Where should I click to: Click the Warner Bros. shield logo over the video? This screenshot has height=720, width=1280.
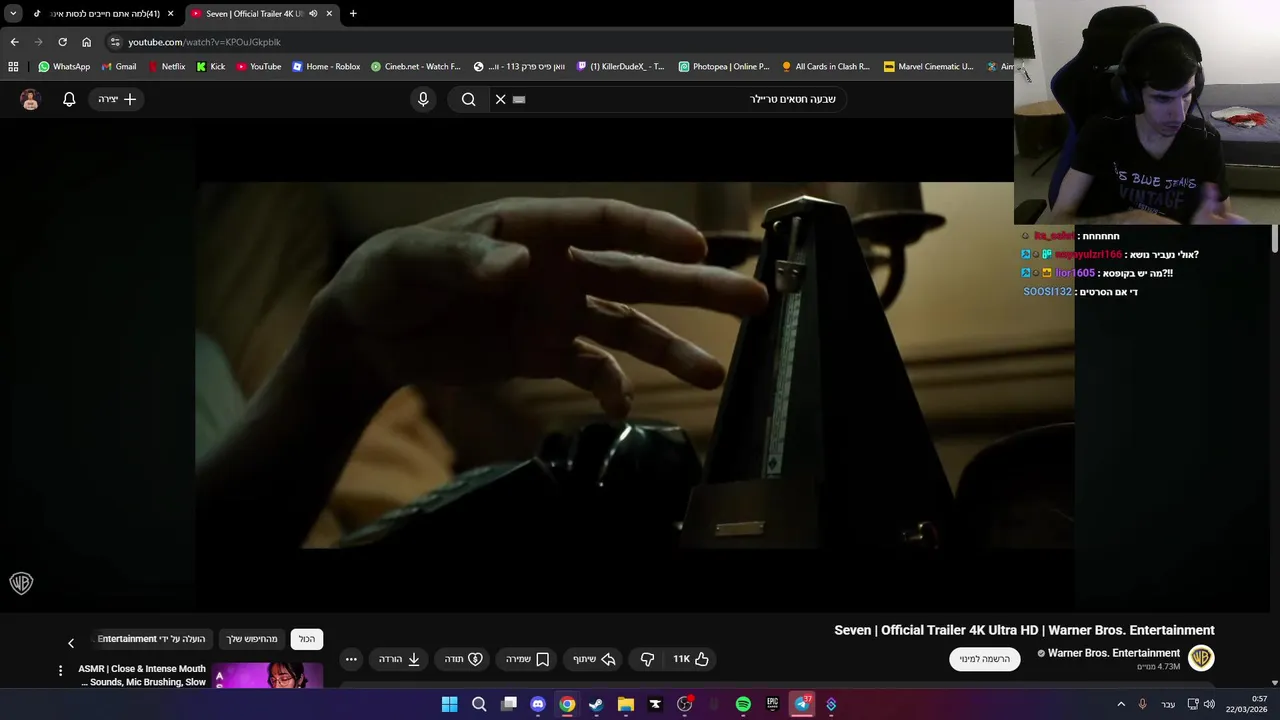(21, 583)
